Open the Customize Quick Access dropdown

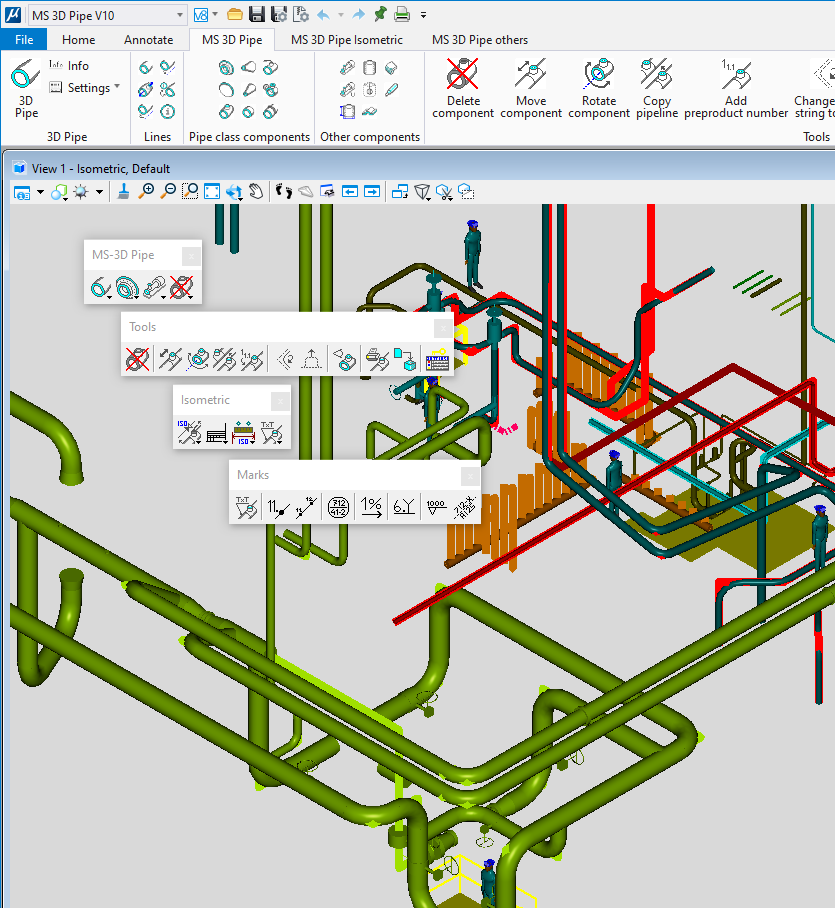click(423, 15)
